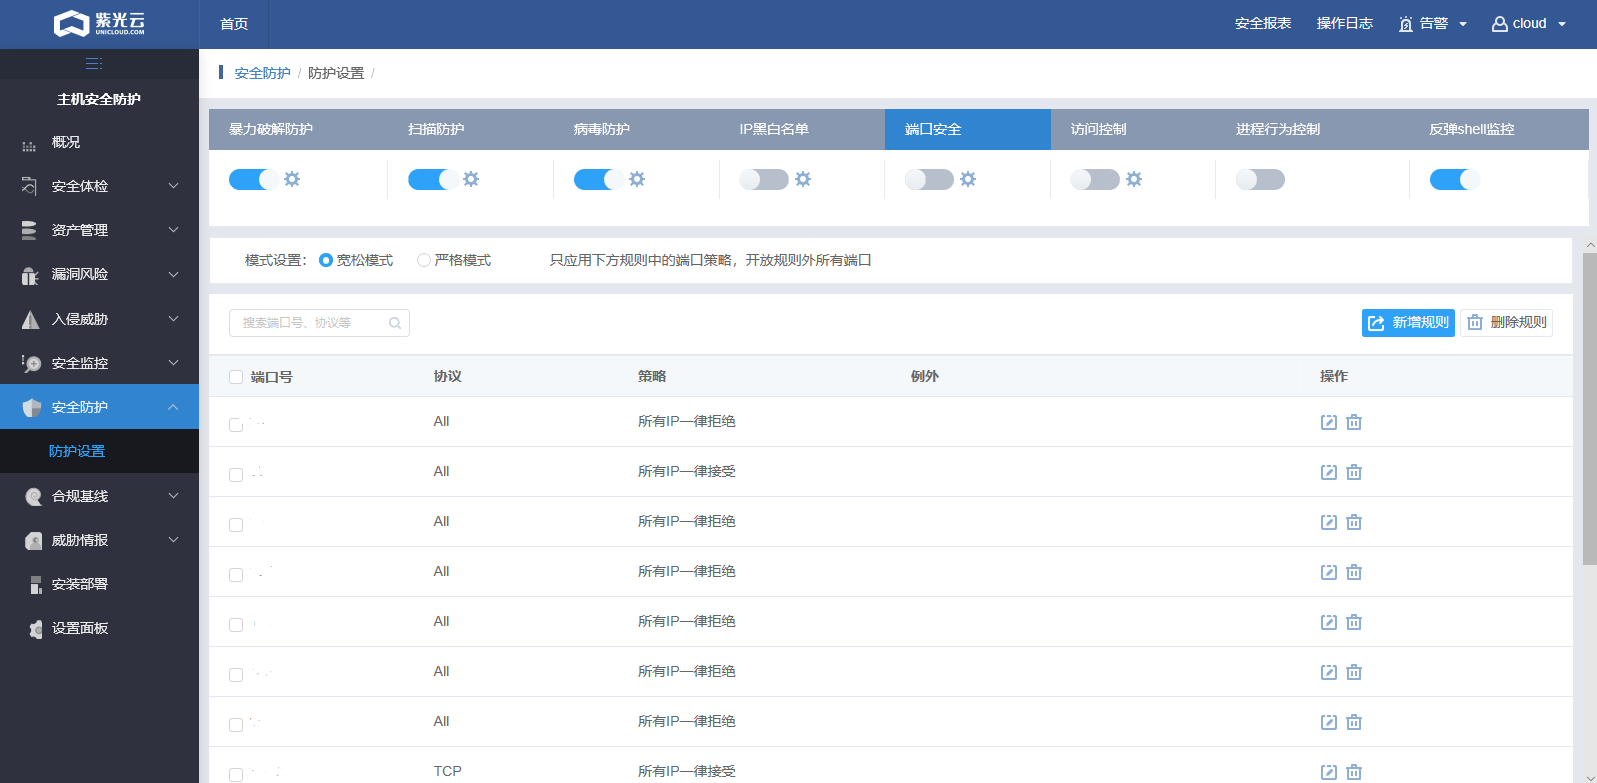This screenshot has width=1597, height=783.
Task: Select 宽松模式 radio option
Action: coord(326,260)
